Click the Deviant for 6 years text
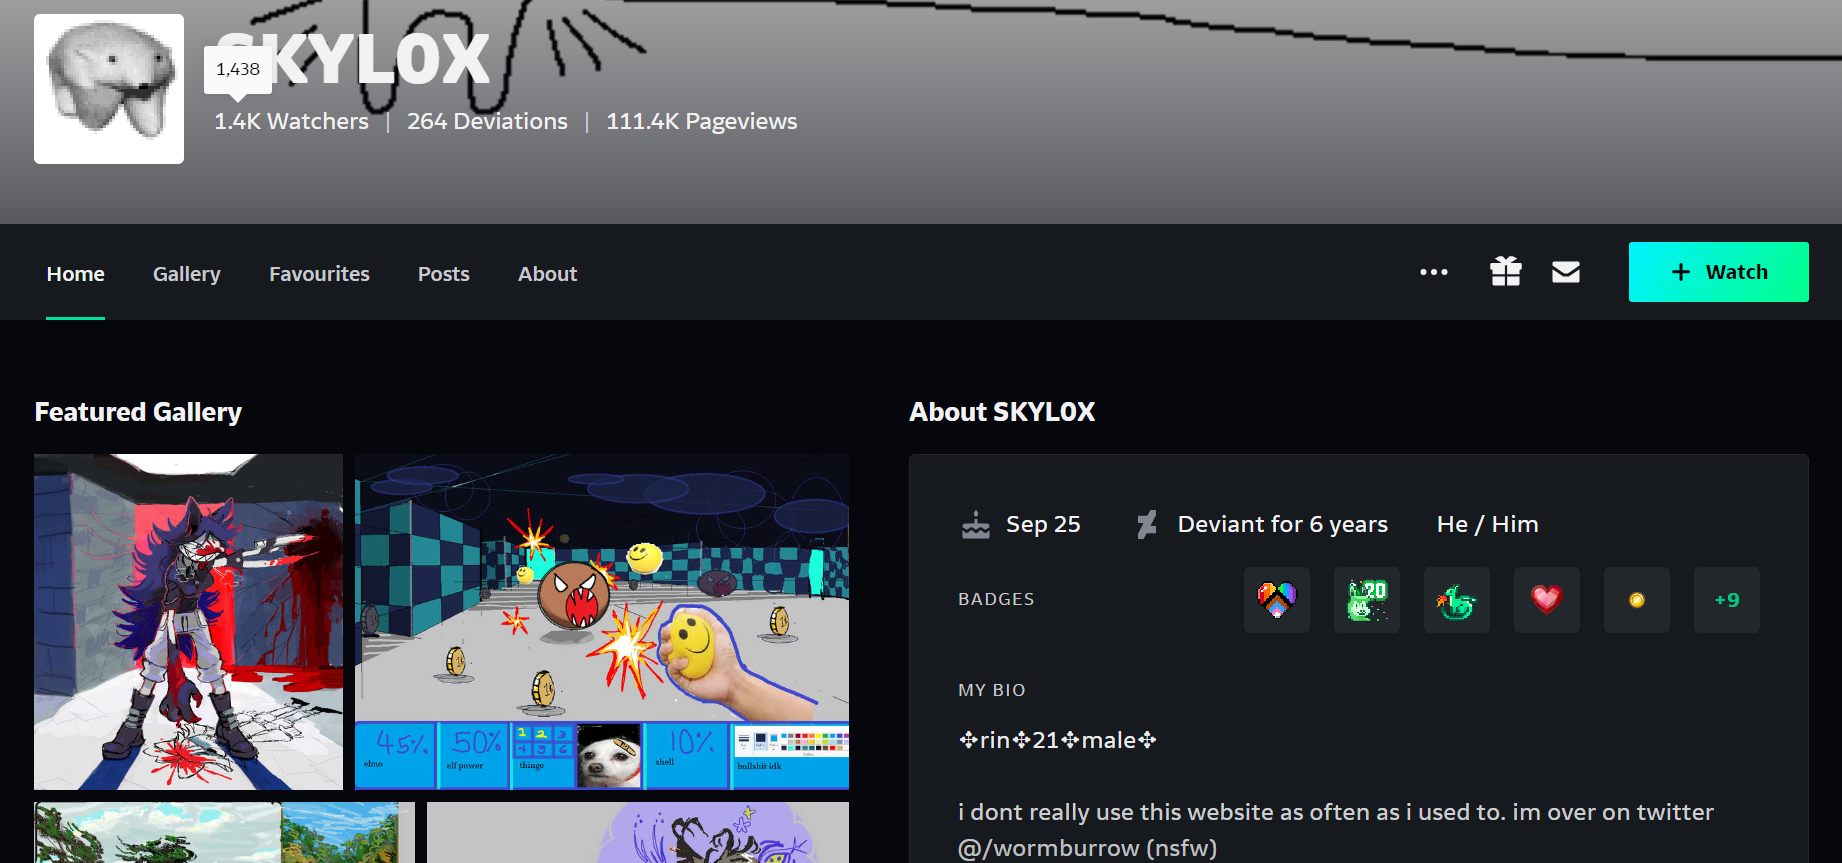 [x=1283, y=524]
